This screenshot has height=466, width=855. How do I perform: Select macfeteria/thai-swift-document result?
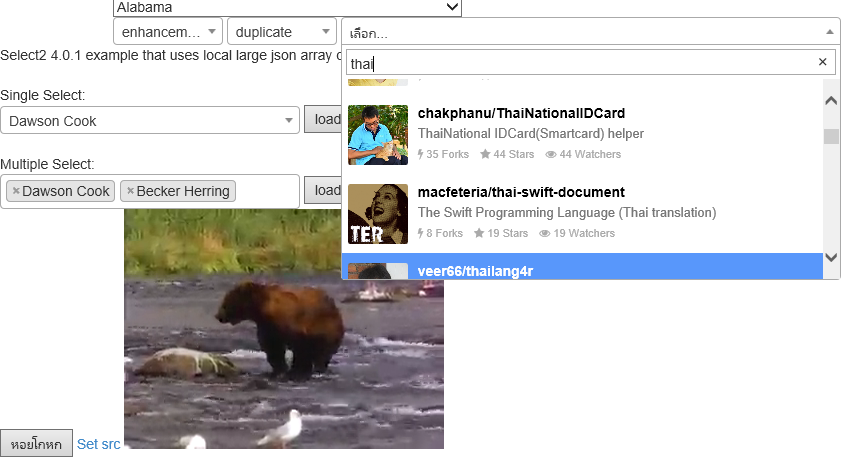coord(582,214)
